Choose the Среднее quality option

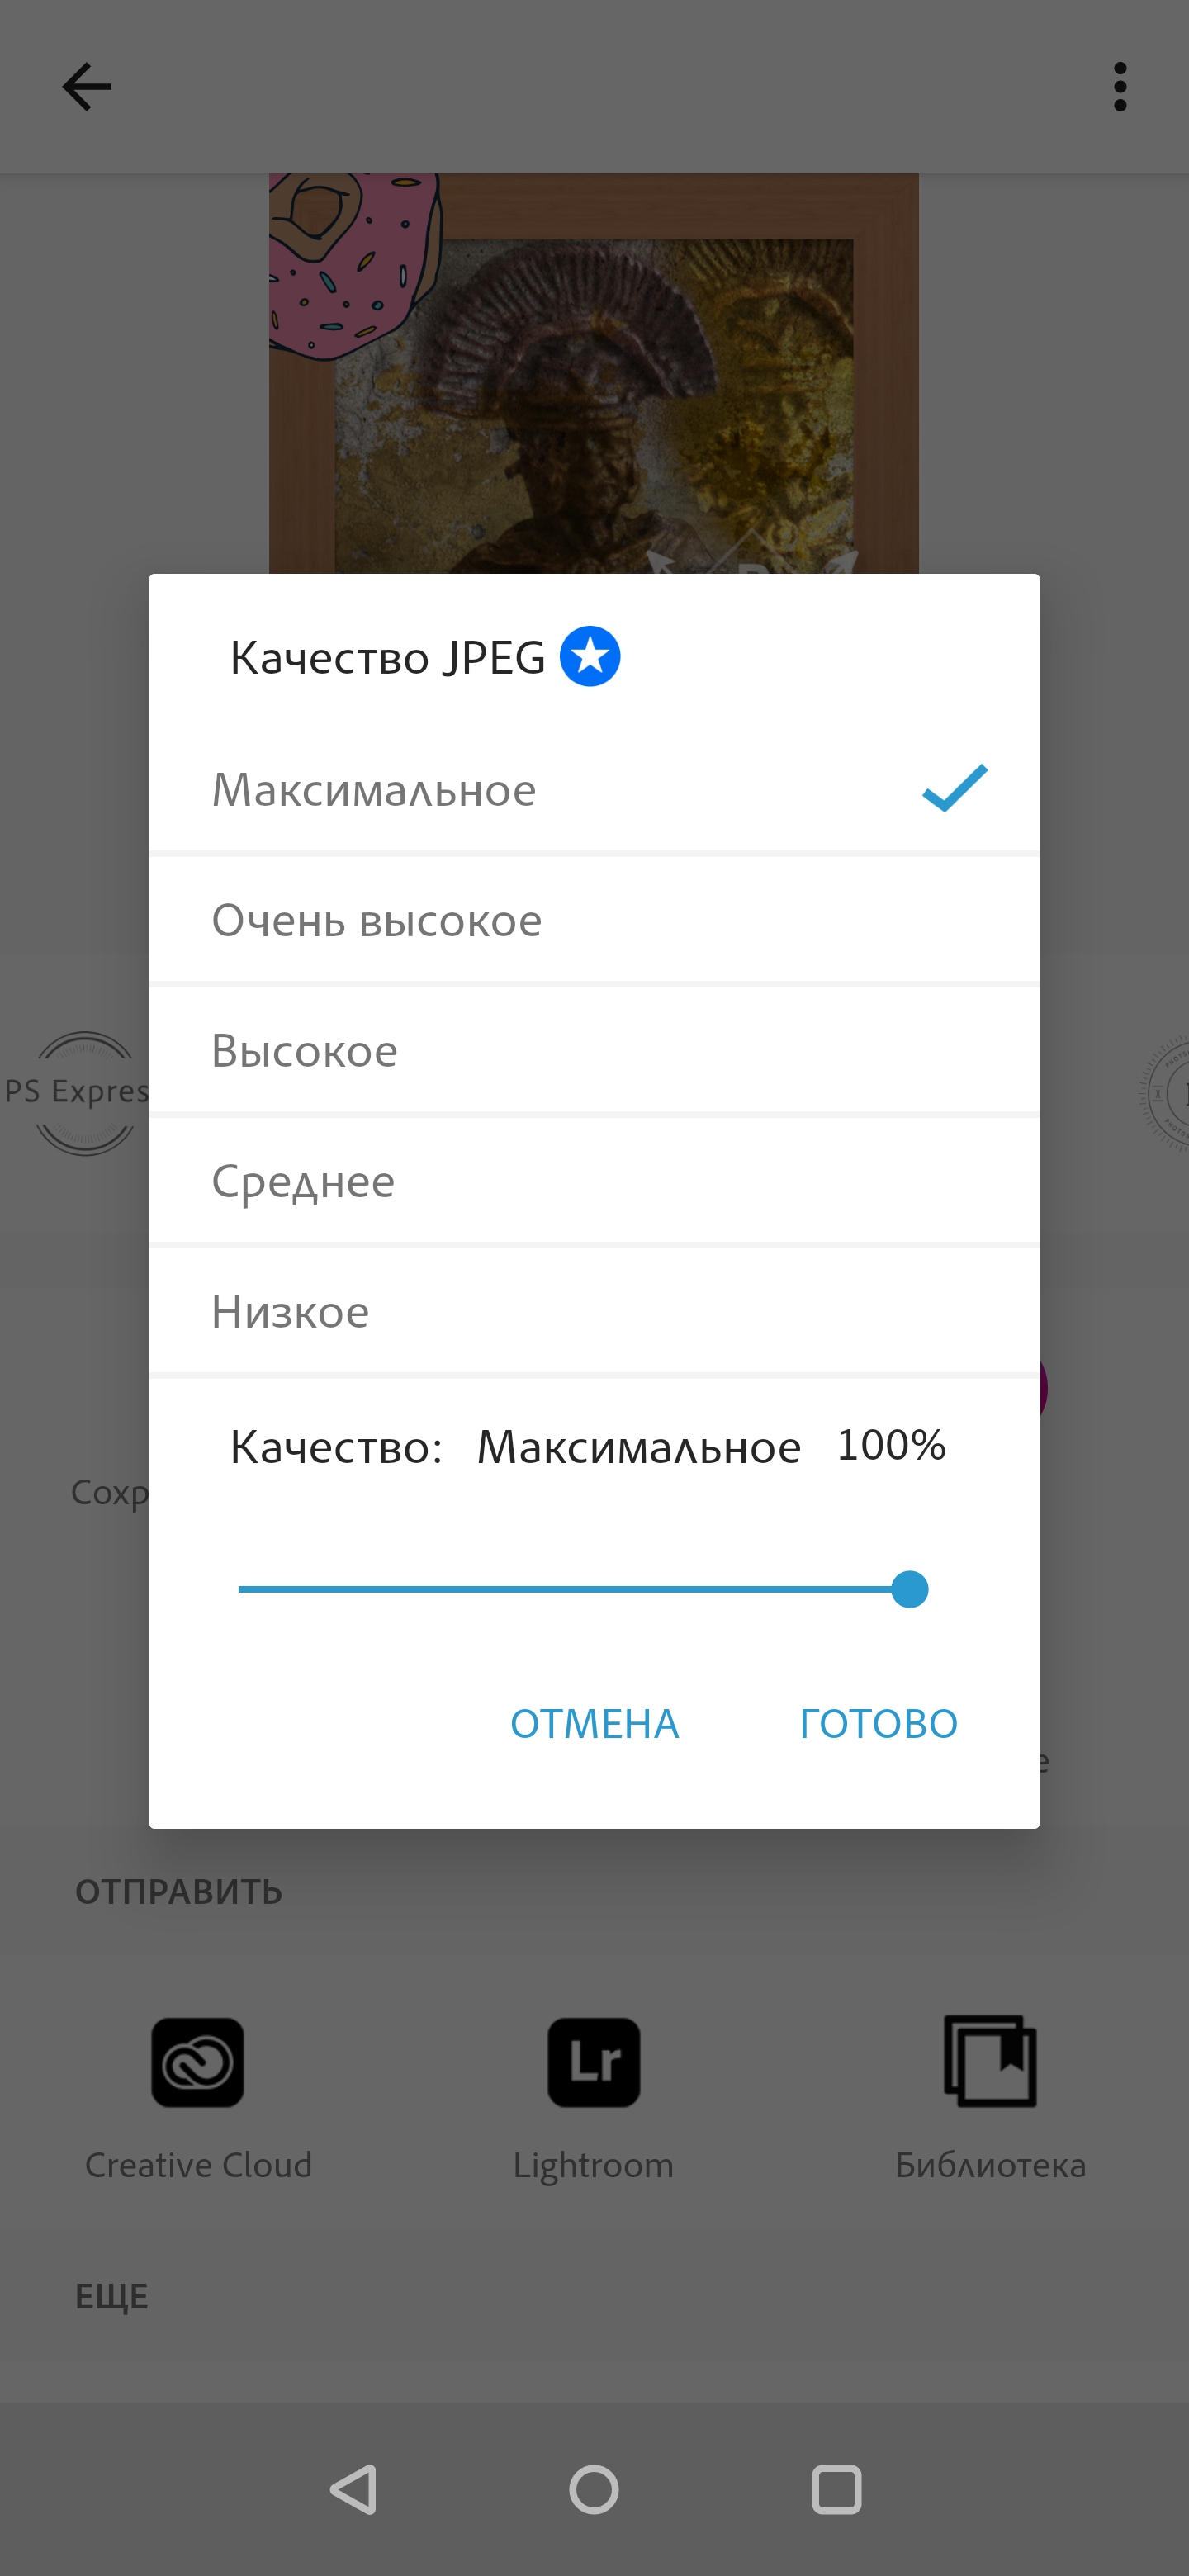303,1182
